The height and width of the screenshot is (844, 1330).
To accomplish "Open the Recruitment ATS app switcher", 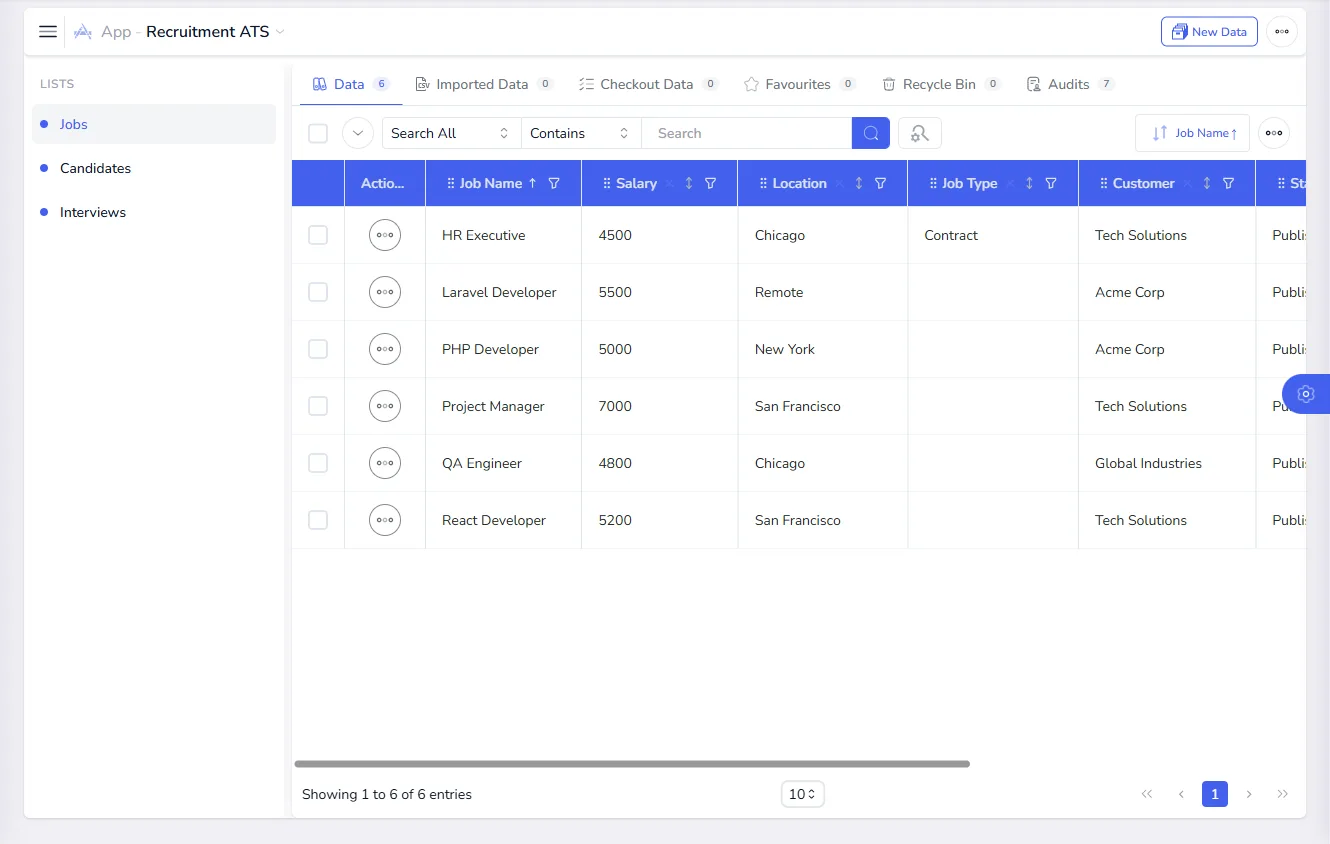I will point(215,32).
